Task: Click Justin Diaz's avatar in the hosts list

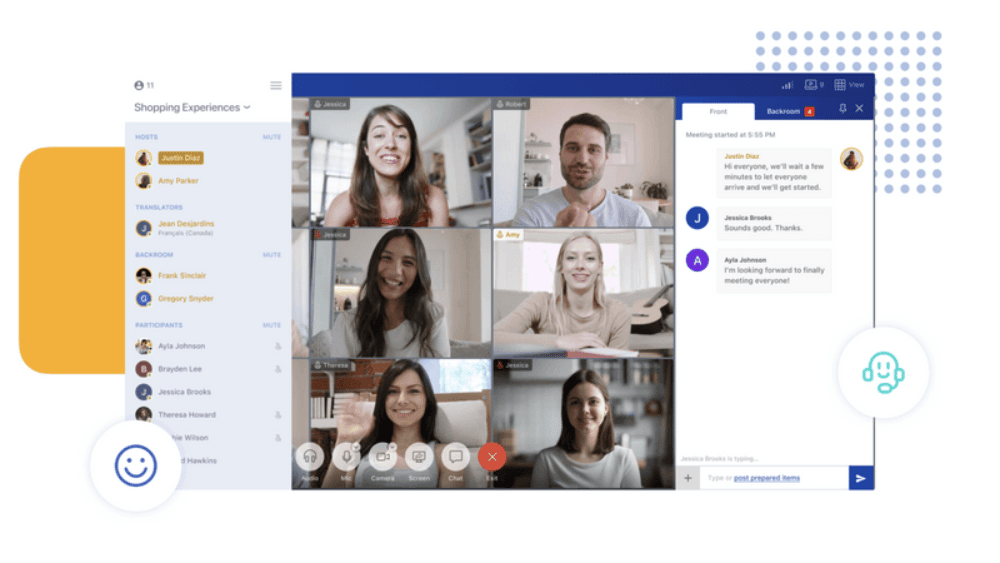Action: click(143, 157)
